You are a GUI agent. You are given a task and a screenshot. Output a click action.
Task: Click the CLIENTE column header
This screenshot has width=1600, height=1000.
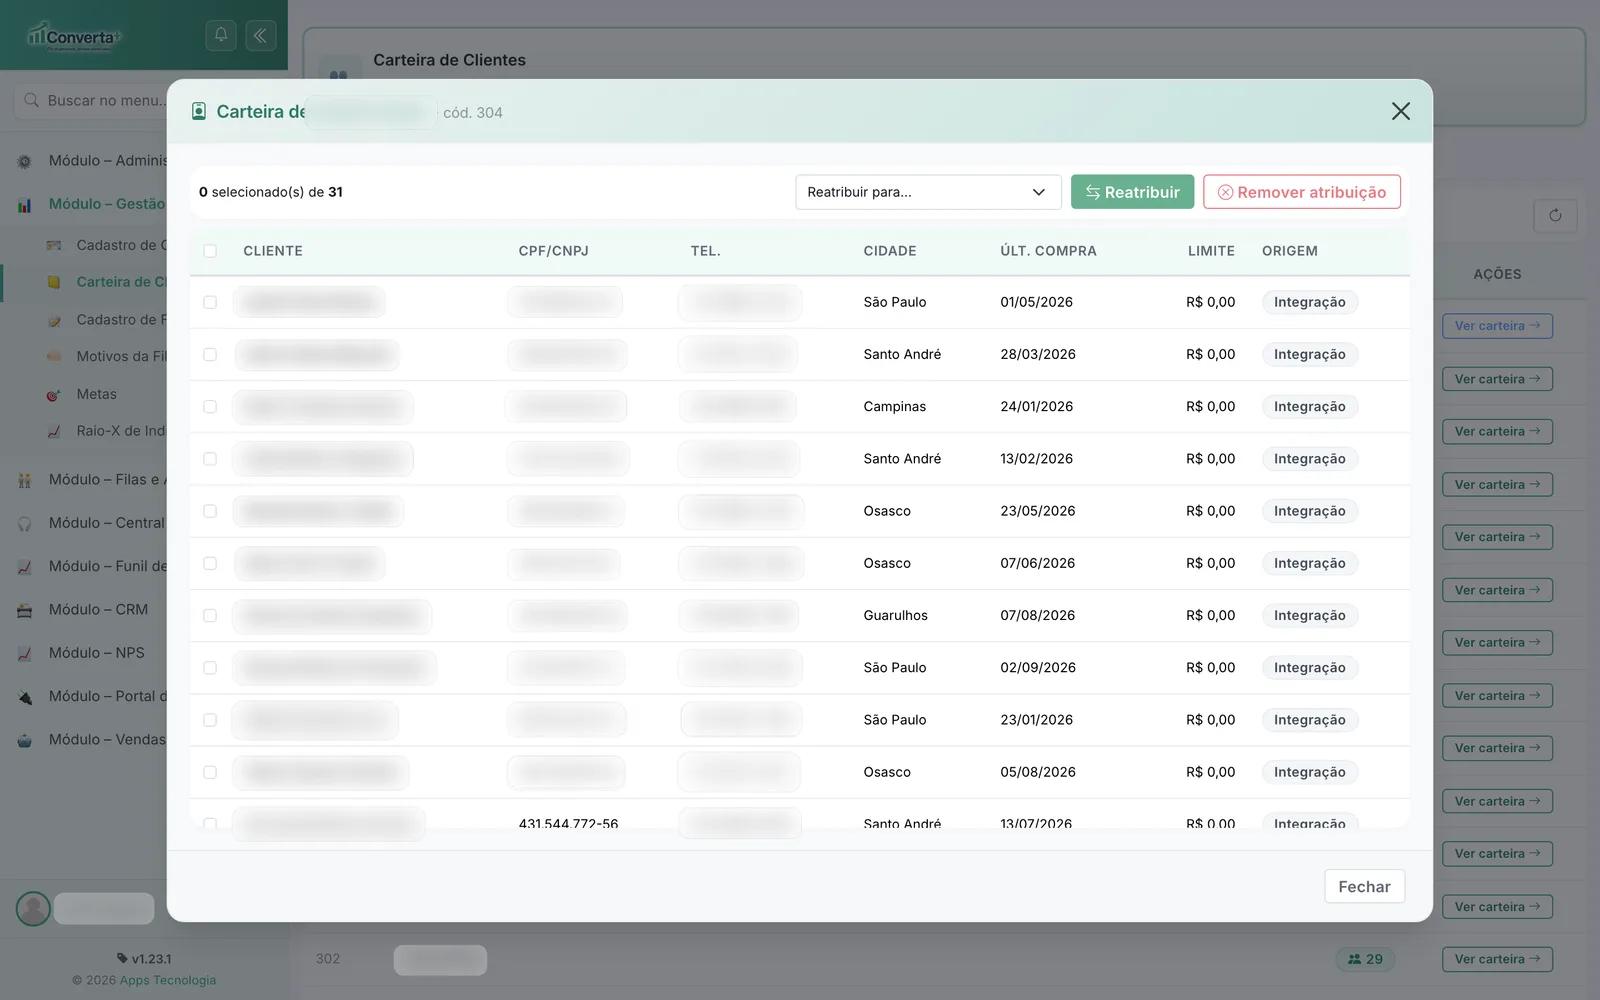273,251
